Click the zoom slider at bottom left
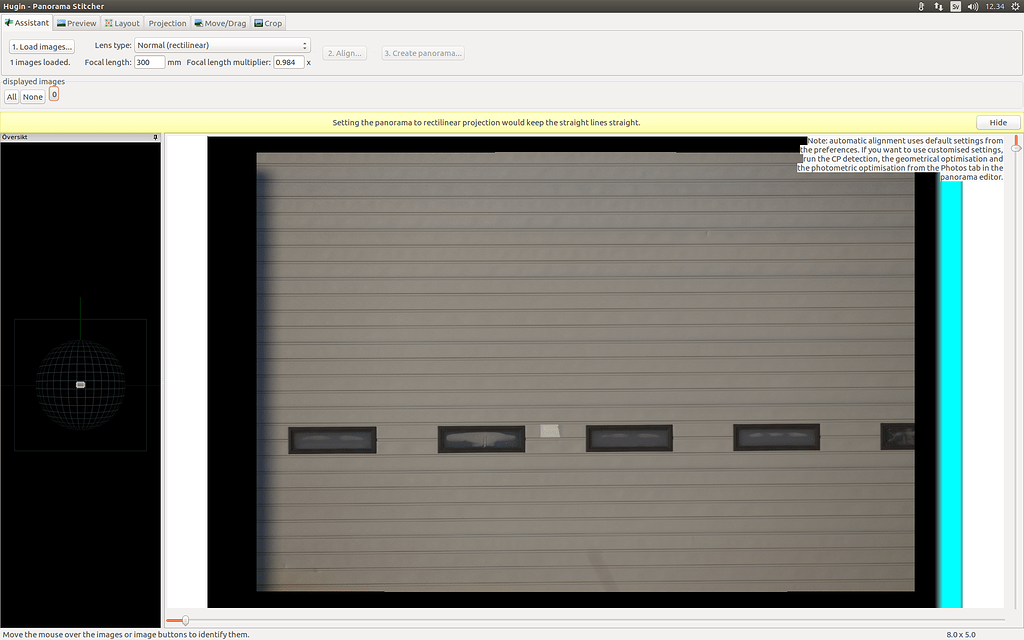1024x640 pixels. (x=183, y=620)
